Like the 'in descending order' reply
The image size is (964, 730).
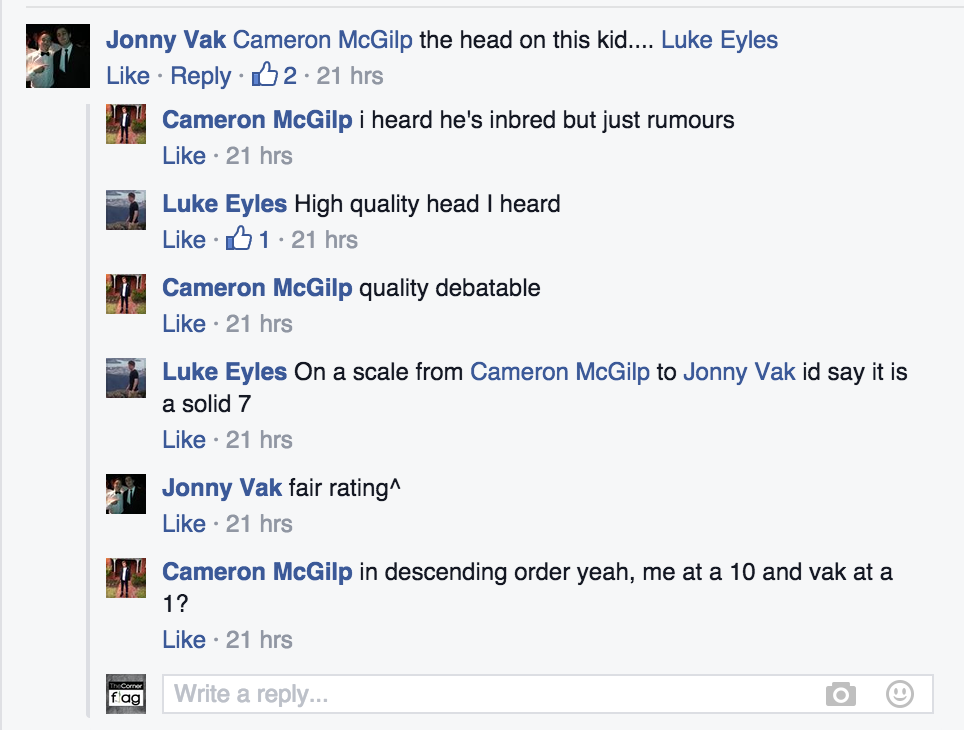[184, 640]
